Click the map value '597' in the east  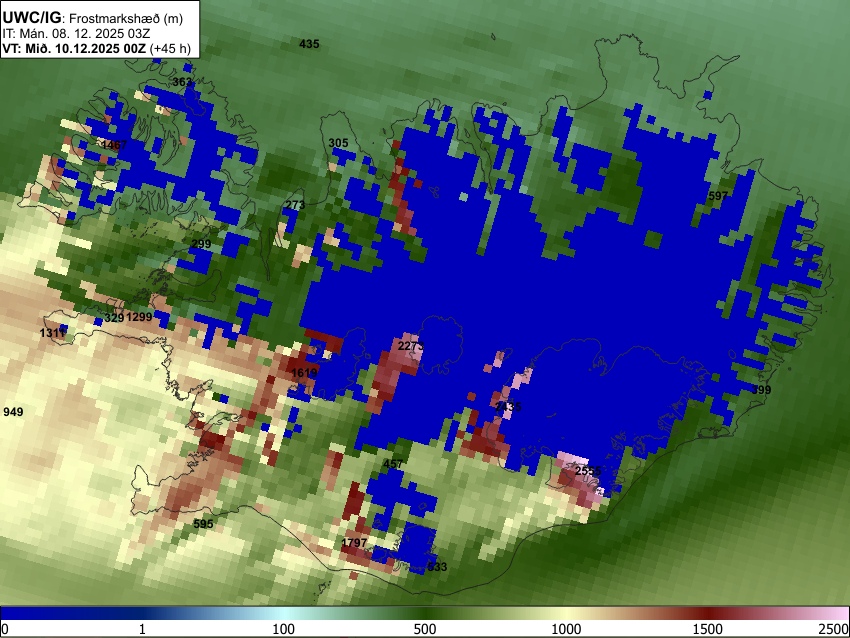(x=718, y=196)
